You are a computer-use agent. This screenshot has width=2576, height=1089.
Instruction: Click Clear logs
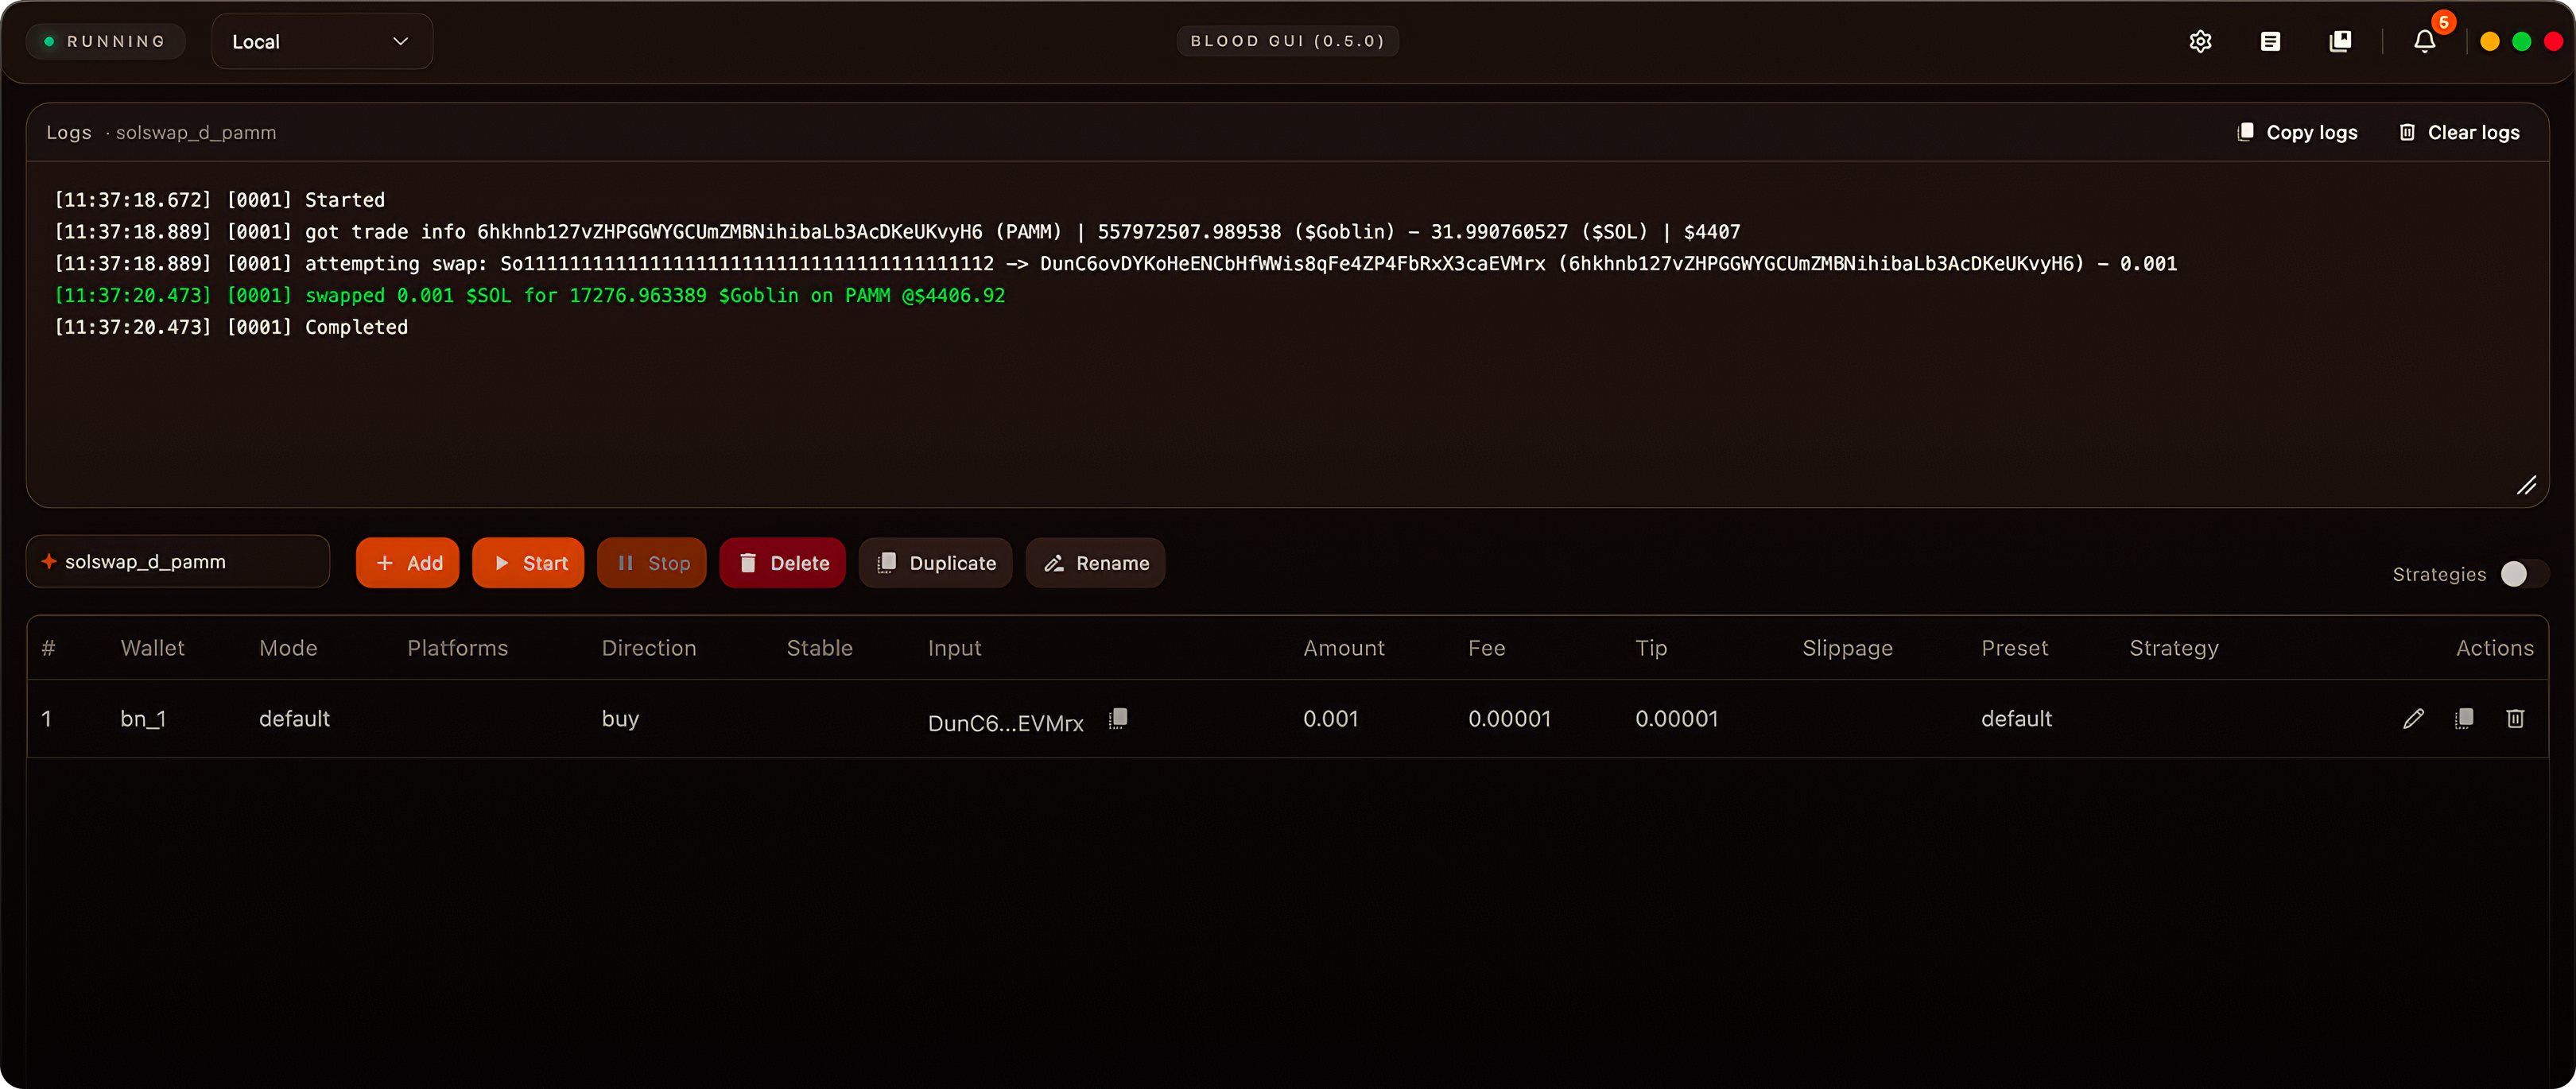(x=2459, y=132)
